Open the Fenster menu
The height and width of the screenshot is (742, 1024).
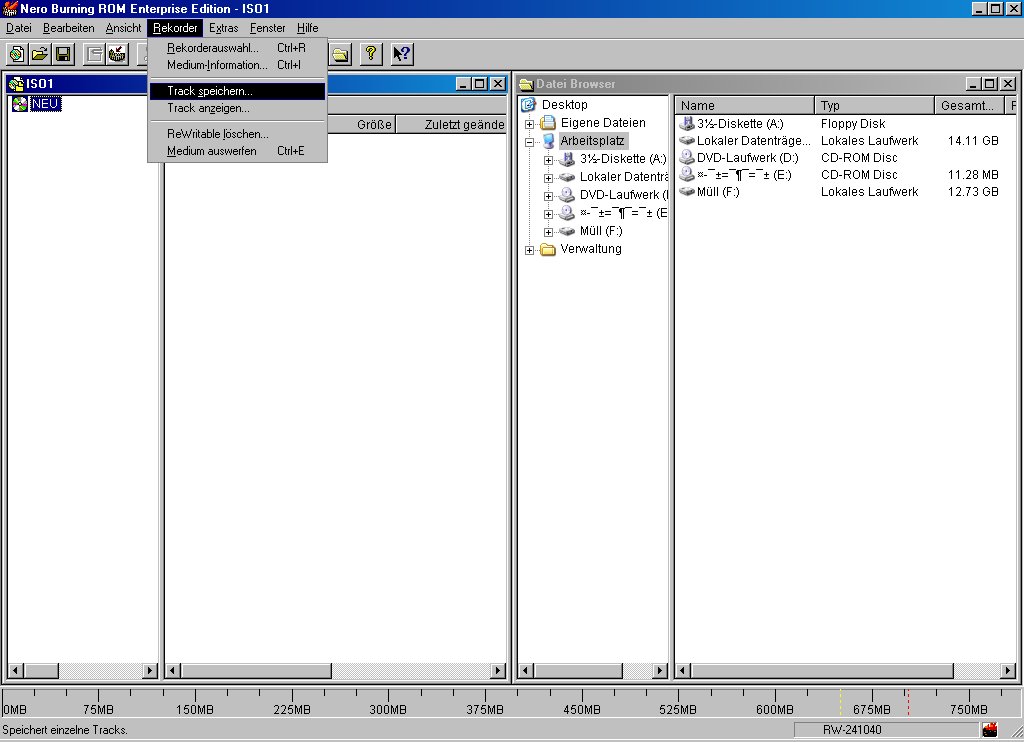[x=268, y=28]
